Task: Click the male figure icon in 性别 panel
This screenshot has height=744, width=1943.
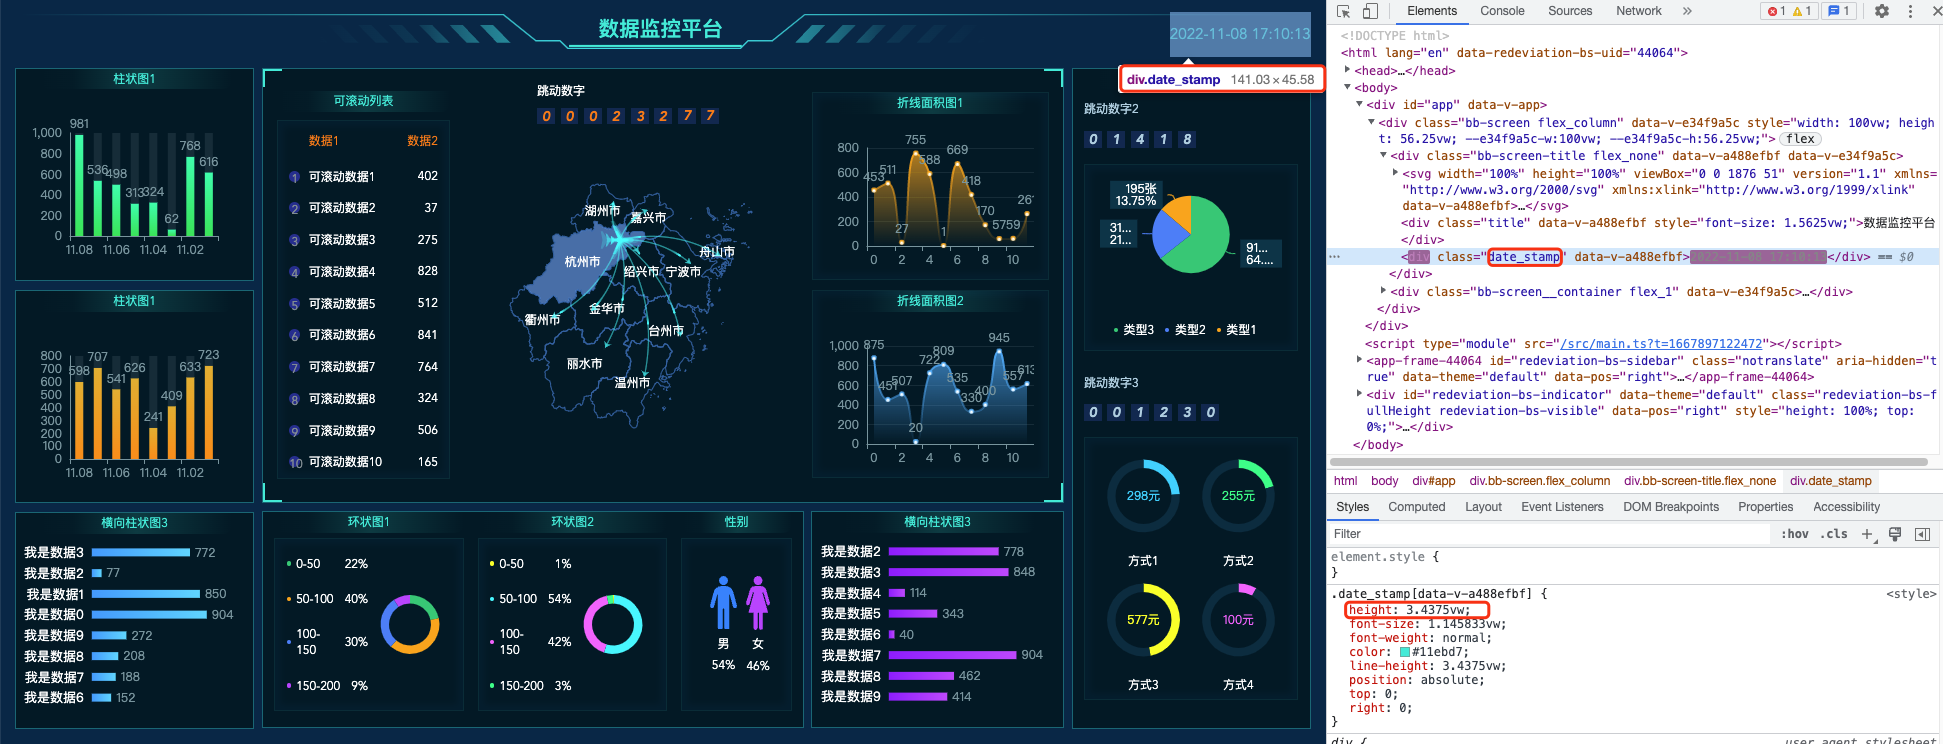Action: coord(723,602)
